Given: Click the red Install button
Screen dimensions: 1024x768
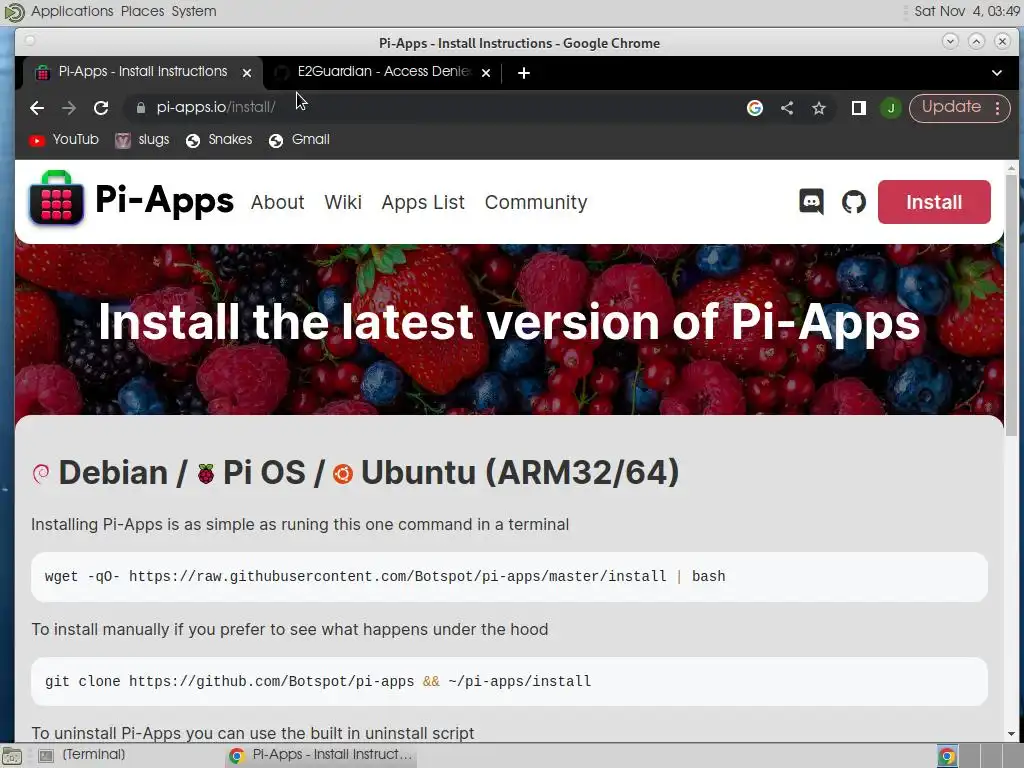Looking at the screenshot, I should coord(933,202).
